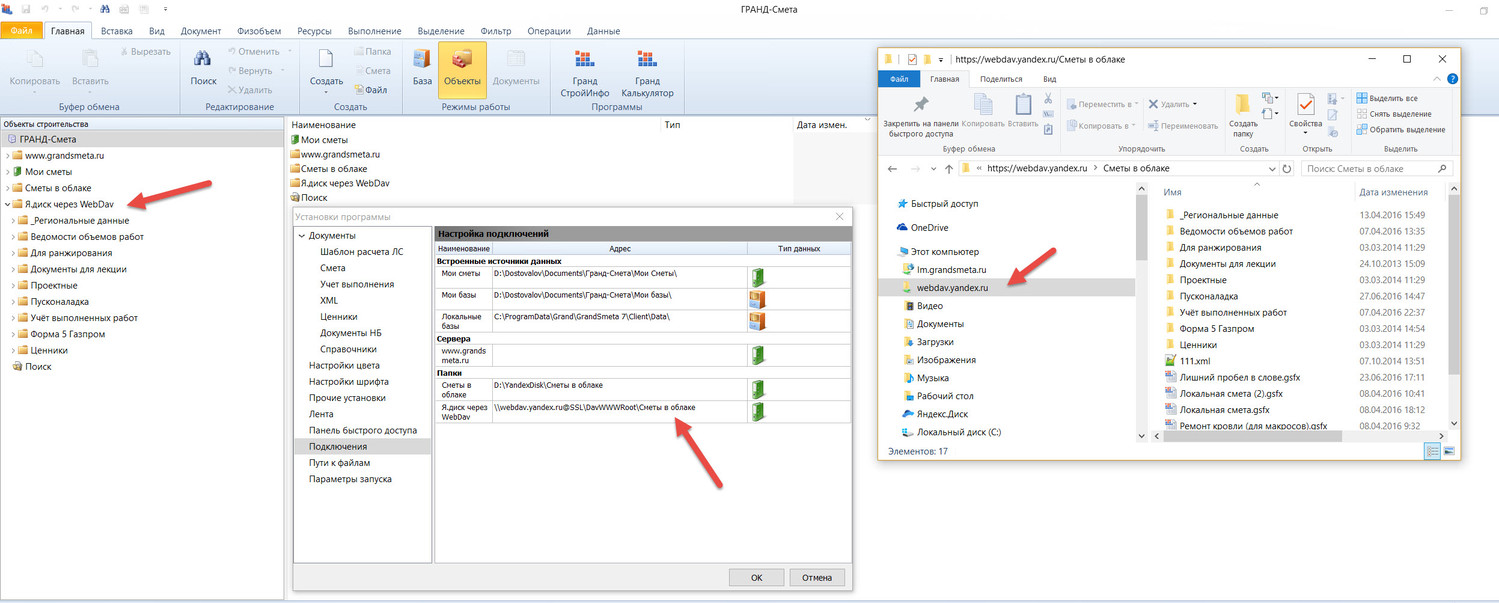Switch Explorer to large icons view

tap(1448, 452)
